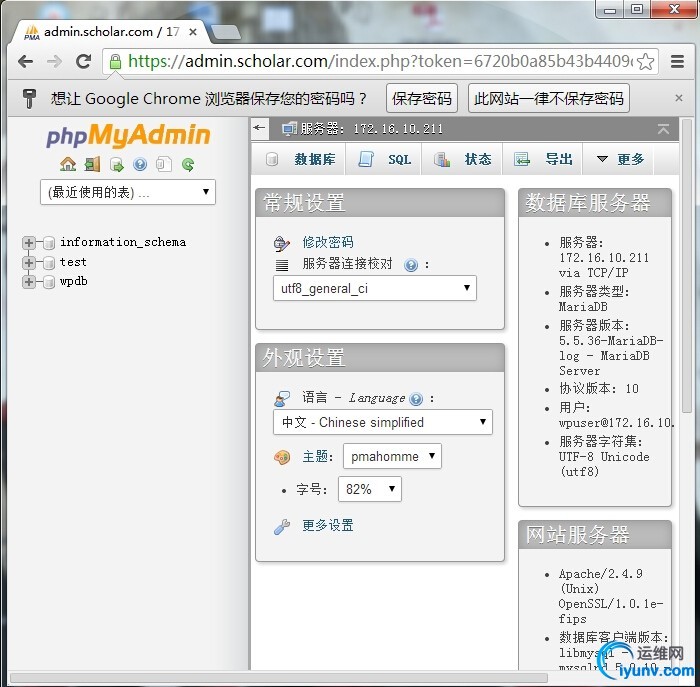Click the information_schema database icon

(49, 242)
